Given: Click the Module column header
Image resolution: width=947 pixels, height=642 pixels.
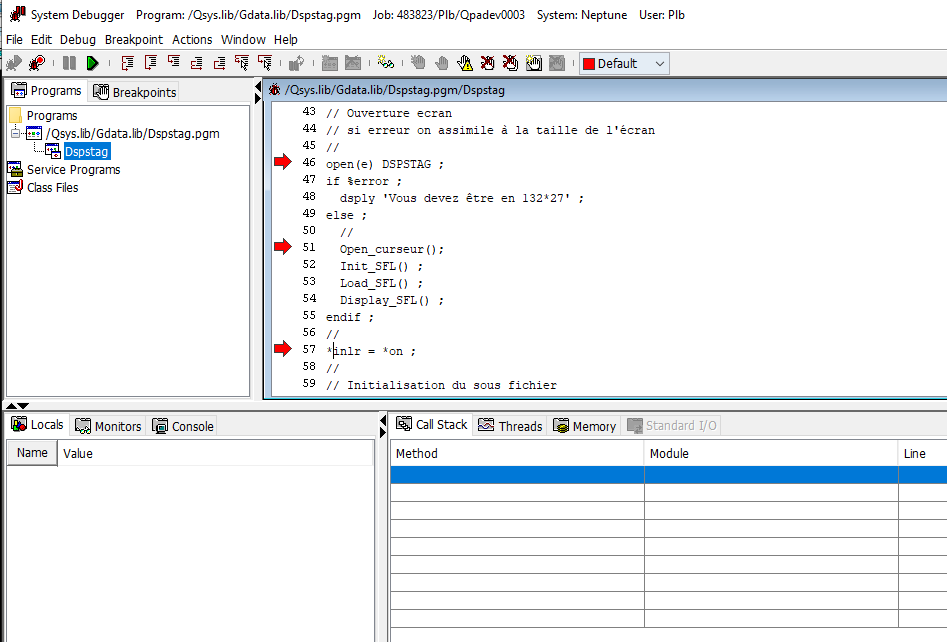Looking at the screenshot, I should (771, 454).
